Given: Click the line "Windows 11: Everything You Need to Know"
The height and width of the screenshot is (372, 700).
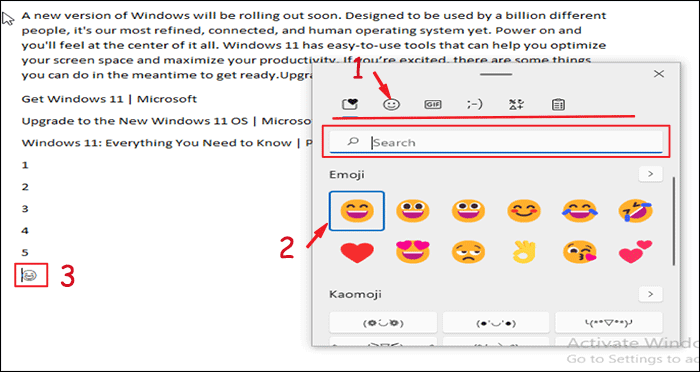Looking at the screenshot, I should pyautogui.click(x=157, y=143).
